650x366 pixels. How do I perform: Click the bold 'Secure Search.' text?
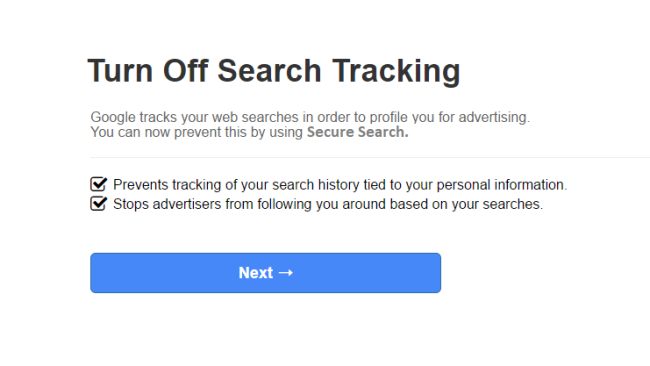click(x=357, y=132)
